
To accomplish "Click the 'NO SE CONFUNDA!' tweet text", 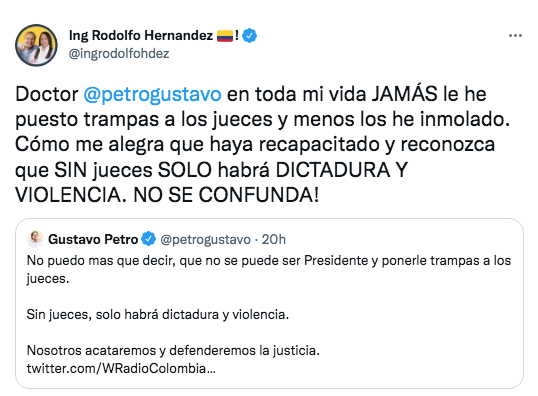I will coord(226,195).
